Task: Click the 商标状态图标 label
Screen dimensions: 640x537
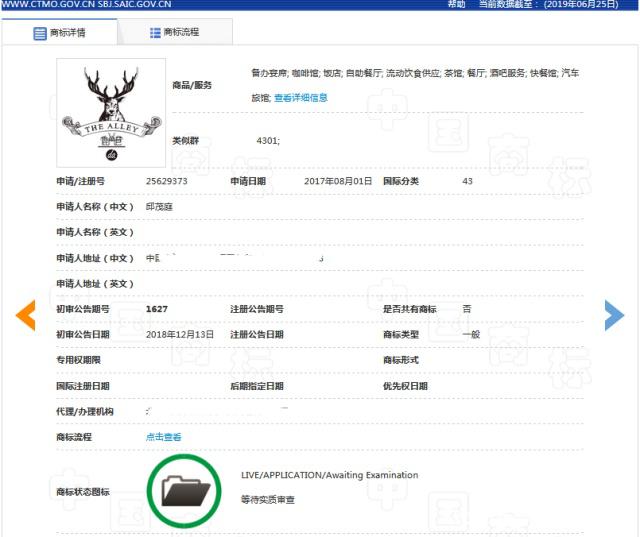Action: (83, 492)
